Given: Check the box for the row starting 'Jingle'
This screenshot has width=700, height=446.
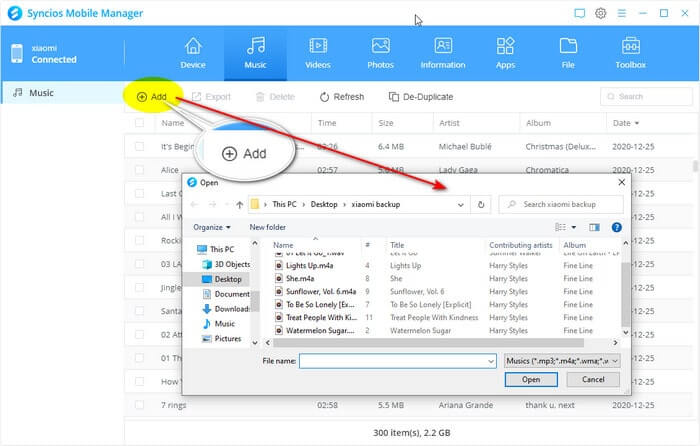Looking at the screenshot, I should [x=139, y=288].
